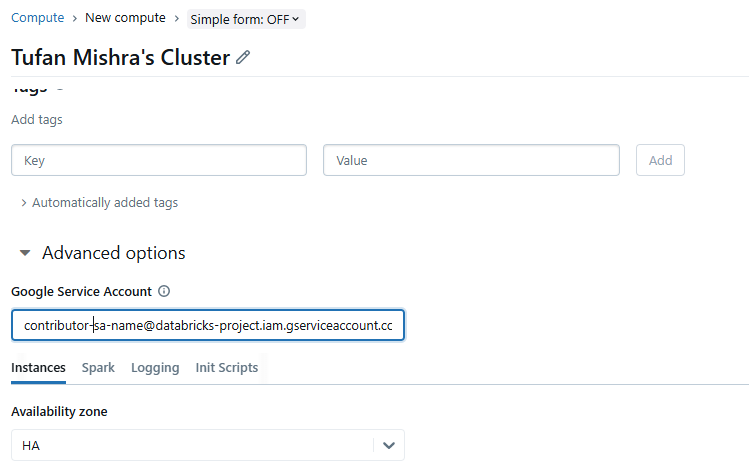Click the Tufan Mishra's Cluster title
Image resolution: width=749 pixels, height=473 pixels.
pyautogui.click(x=120, y=57)
